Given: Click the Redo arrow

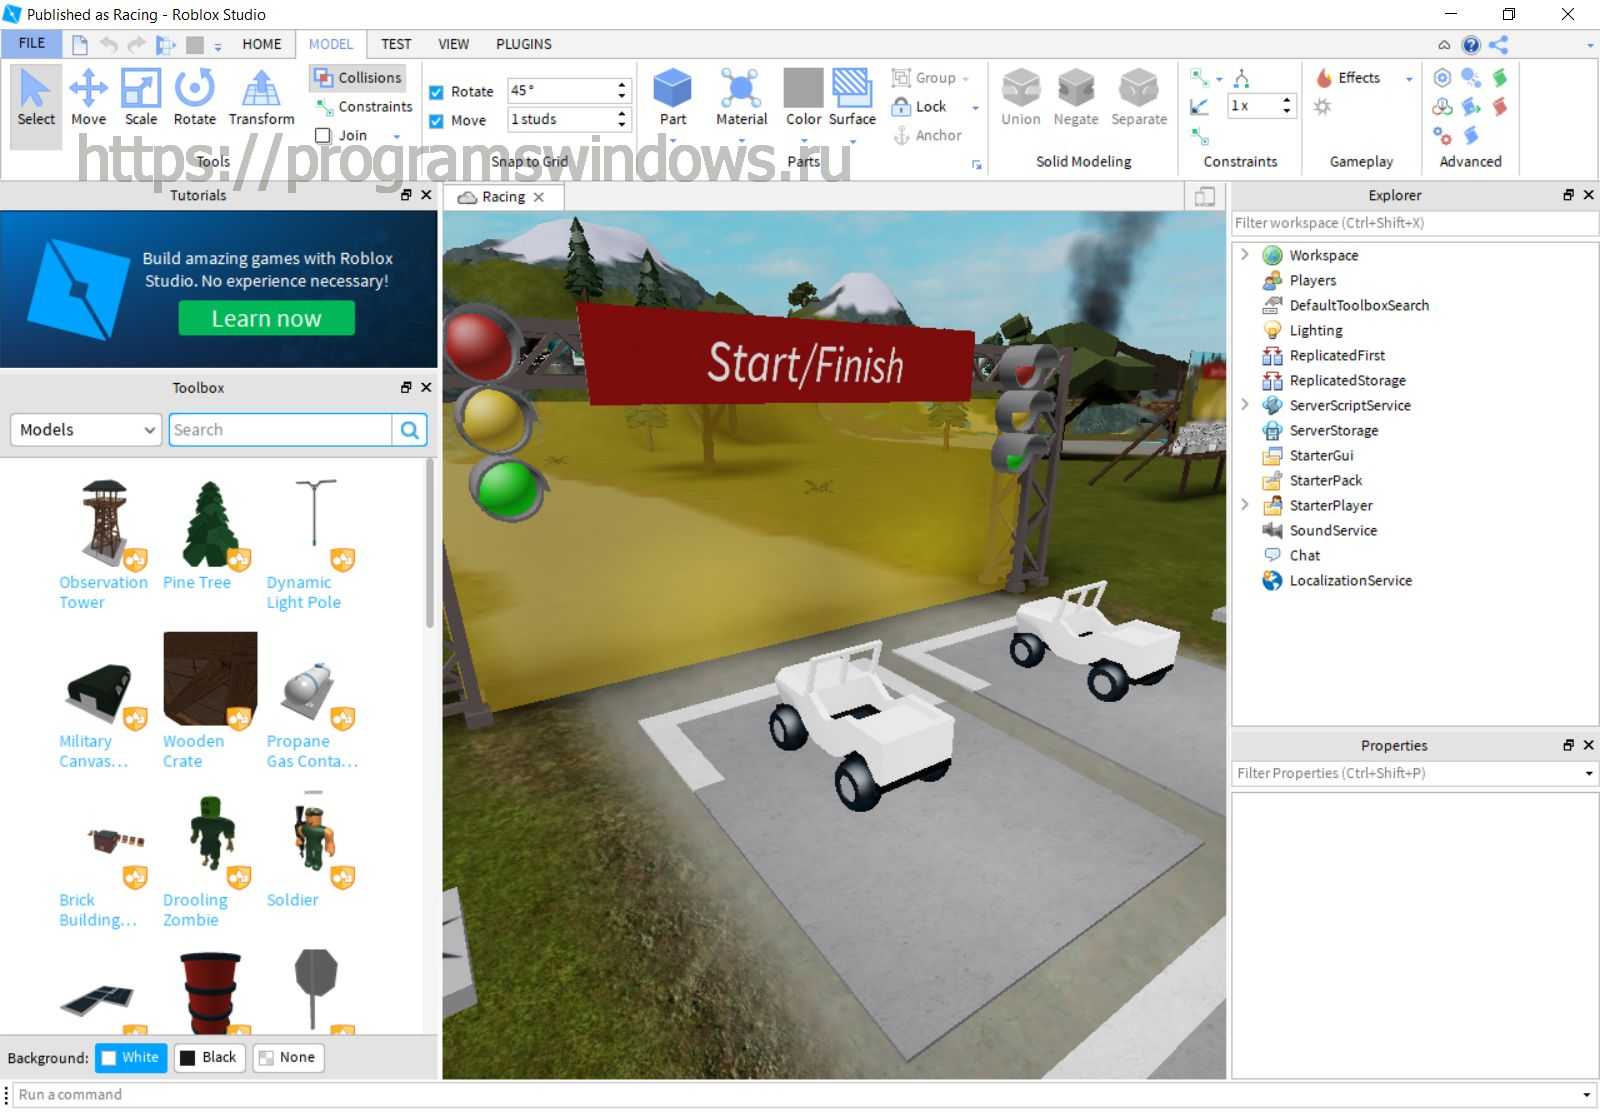Looking at the screenshot, I should tap(137, 44).
